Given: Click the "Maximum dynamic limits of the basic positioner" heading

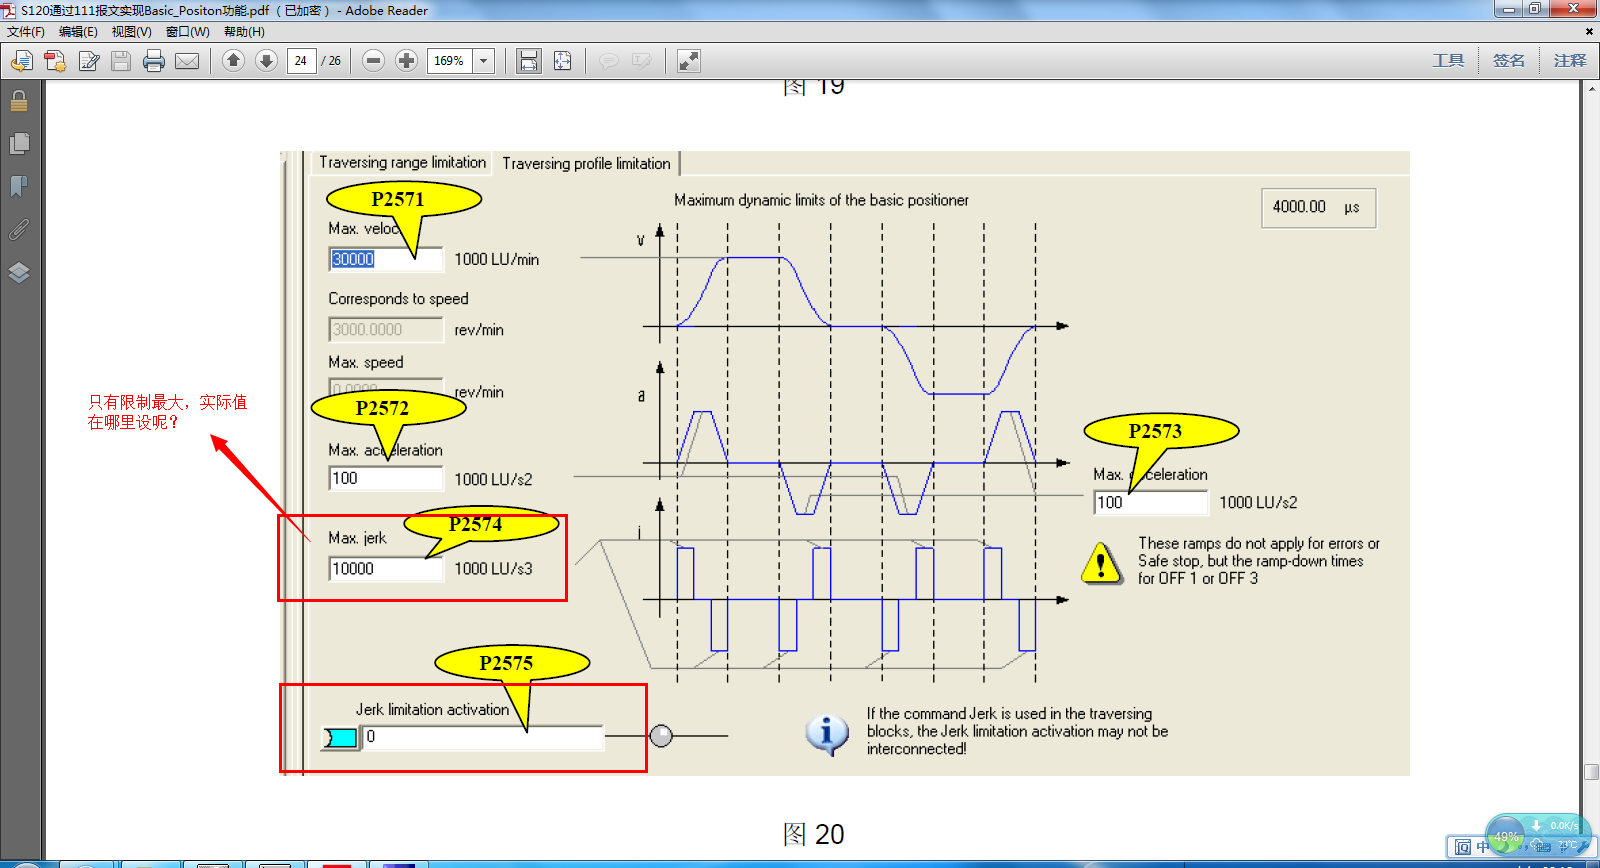Looking at the screenshot, I should click(x=821, y=200).
